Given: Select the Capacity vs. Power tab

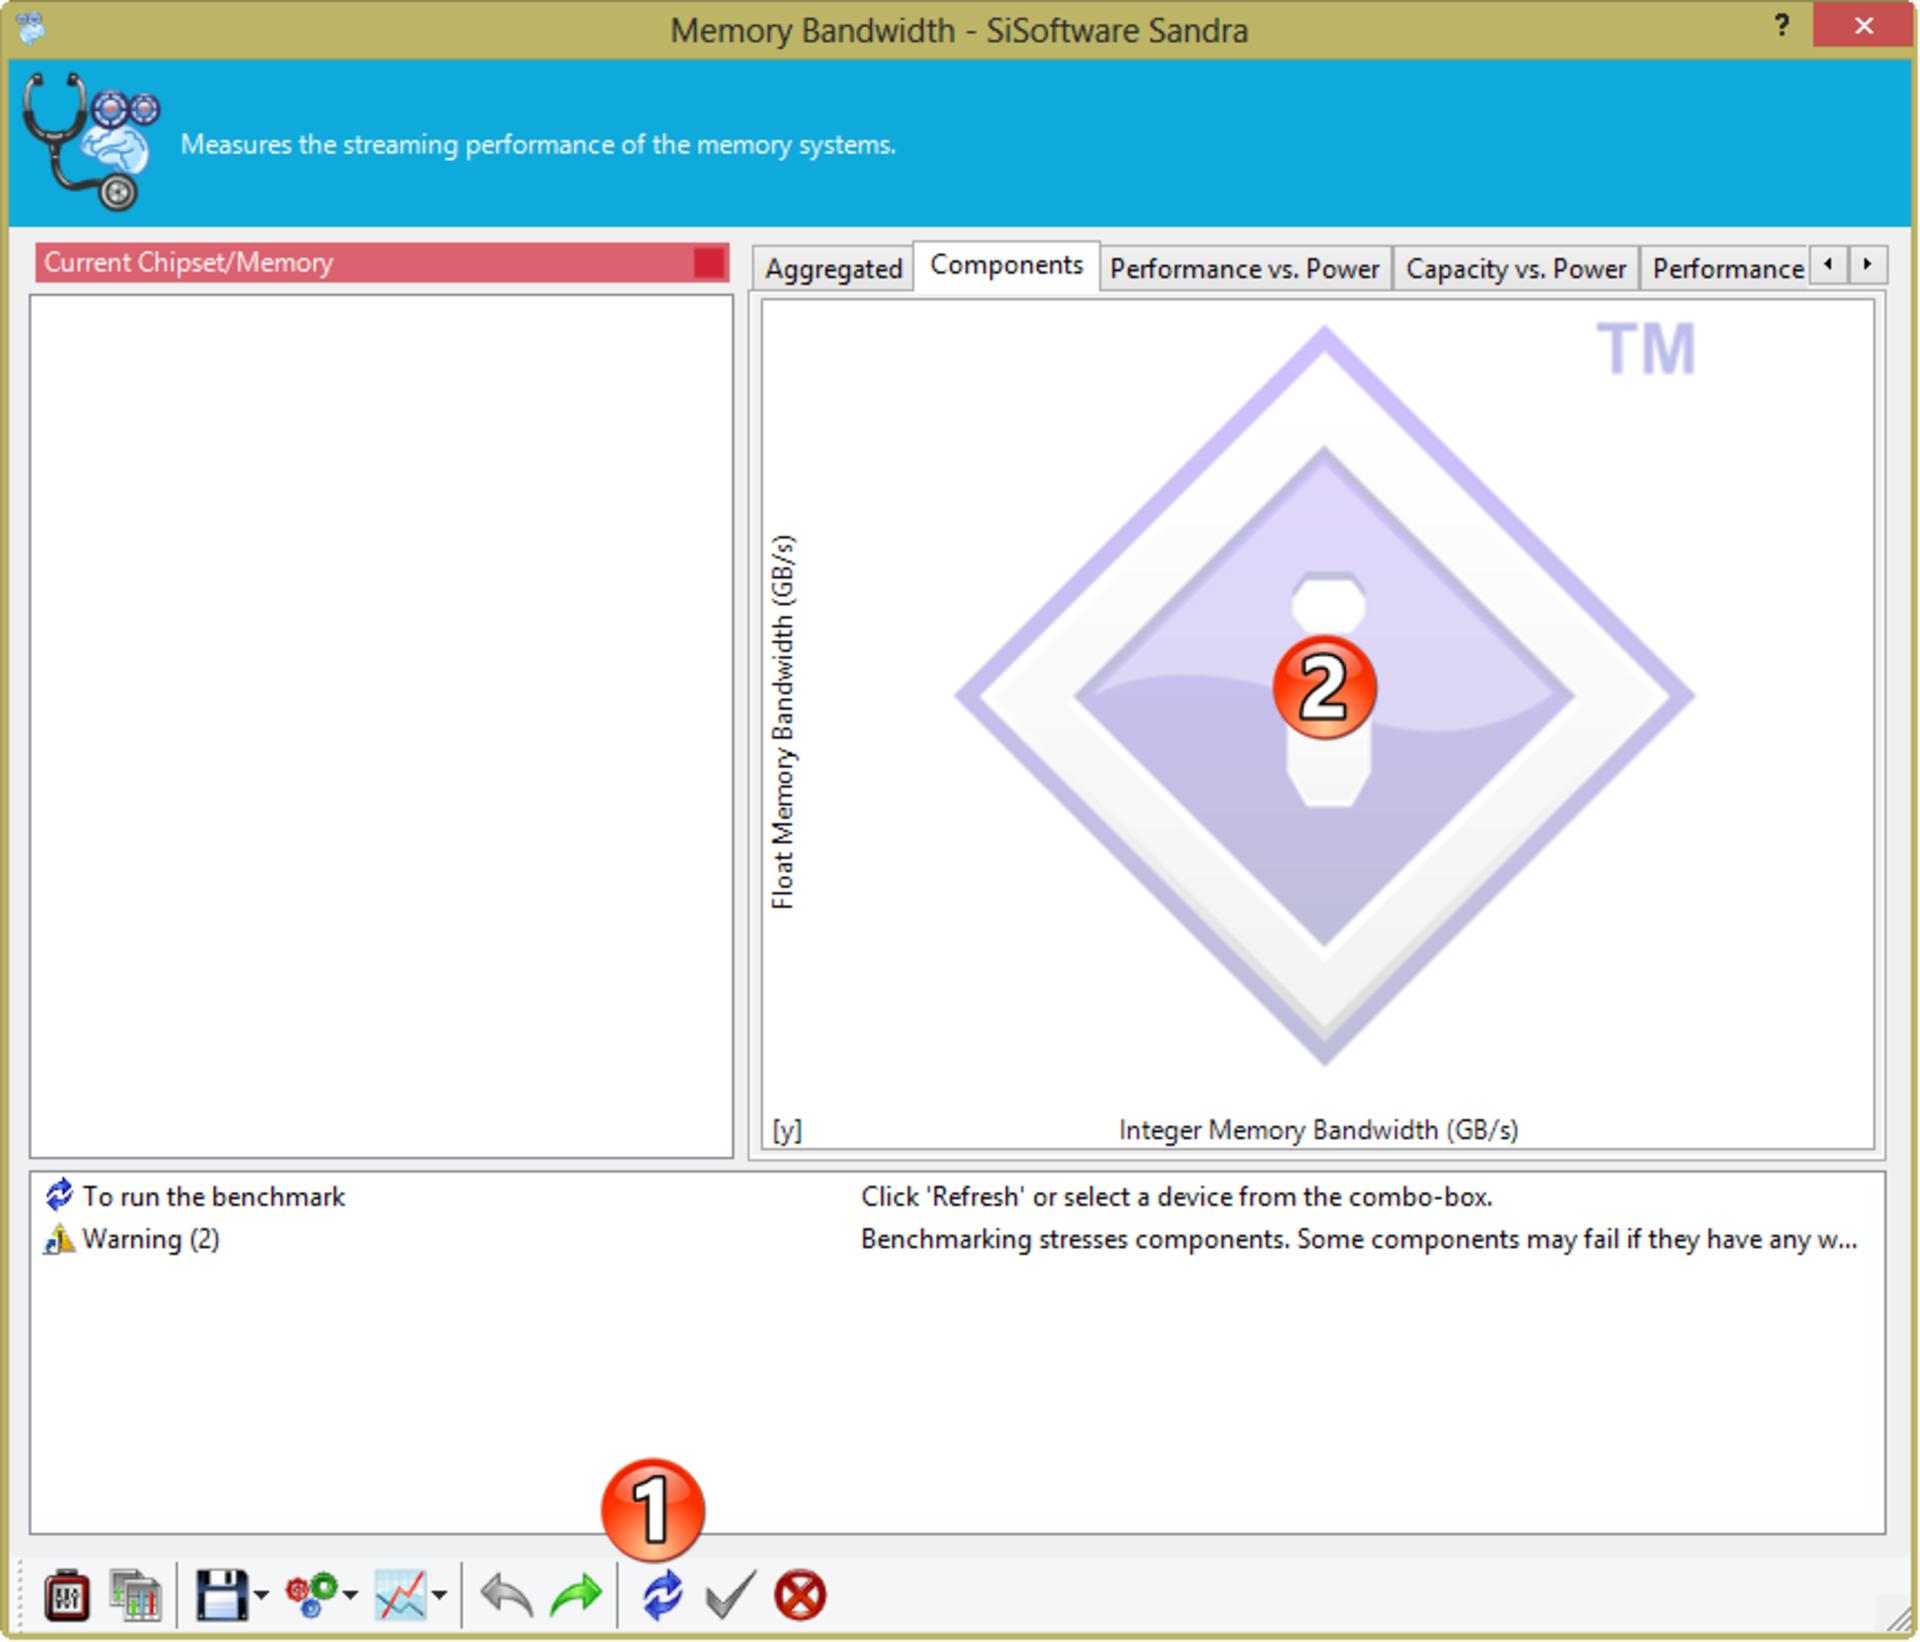Looking at the screenshot, I should [1516, 268].
